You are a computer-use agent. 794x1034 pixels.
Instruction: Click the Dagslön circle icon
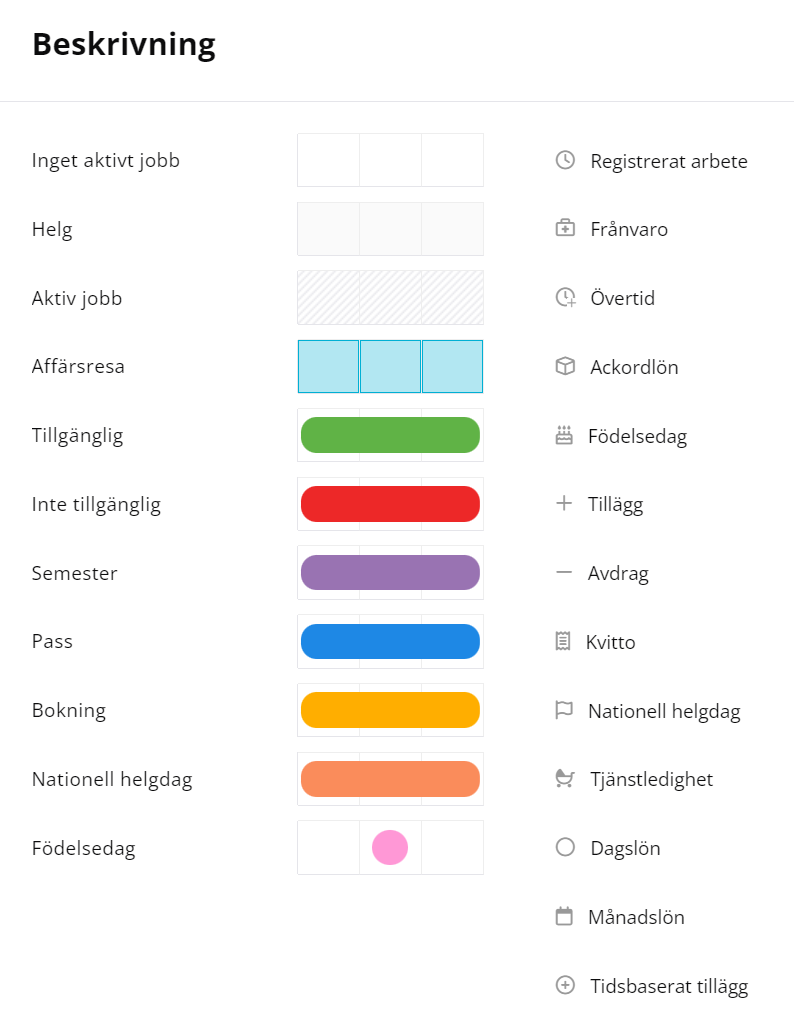coord(565,848)
